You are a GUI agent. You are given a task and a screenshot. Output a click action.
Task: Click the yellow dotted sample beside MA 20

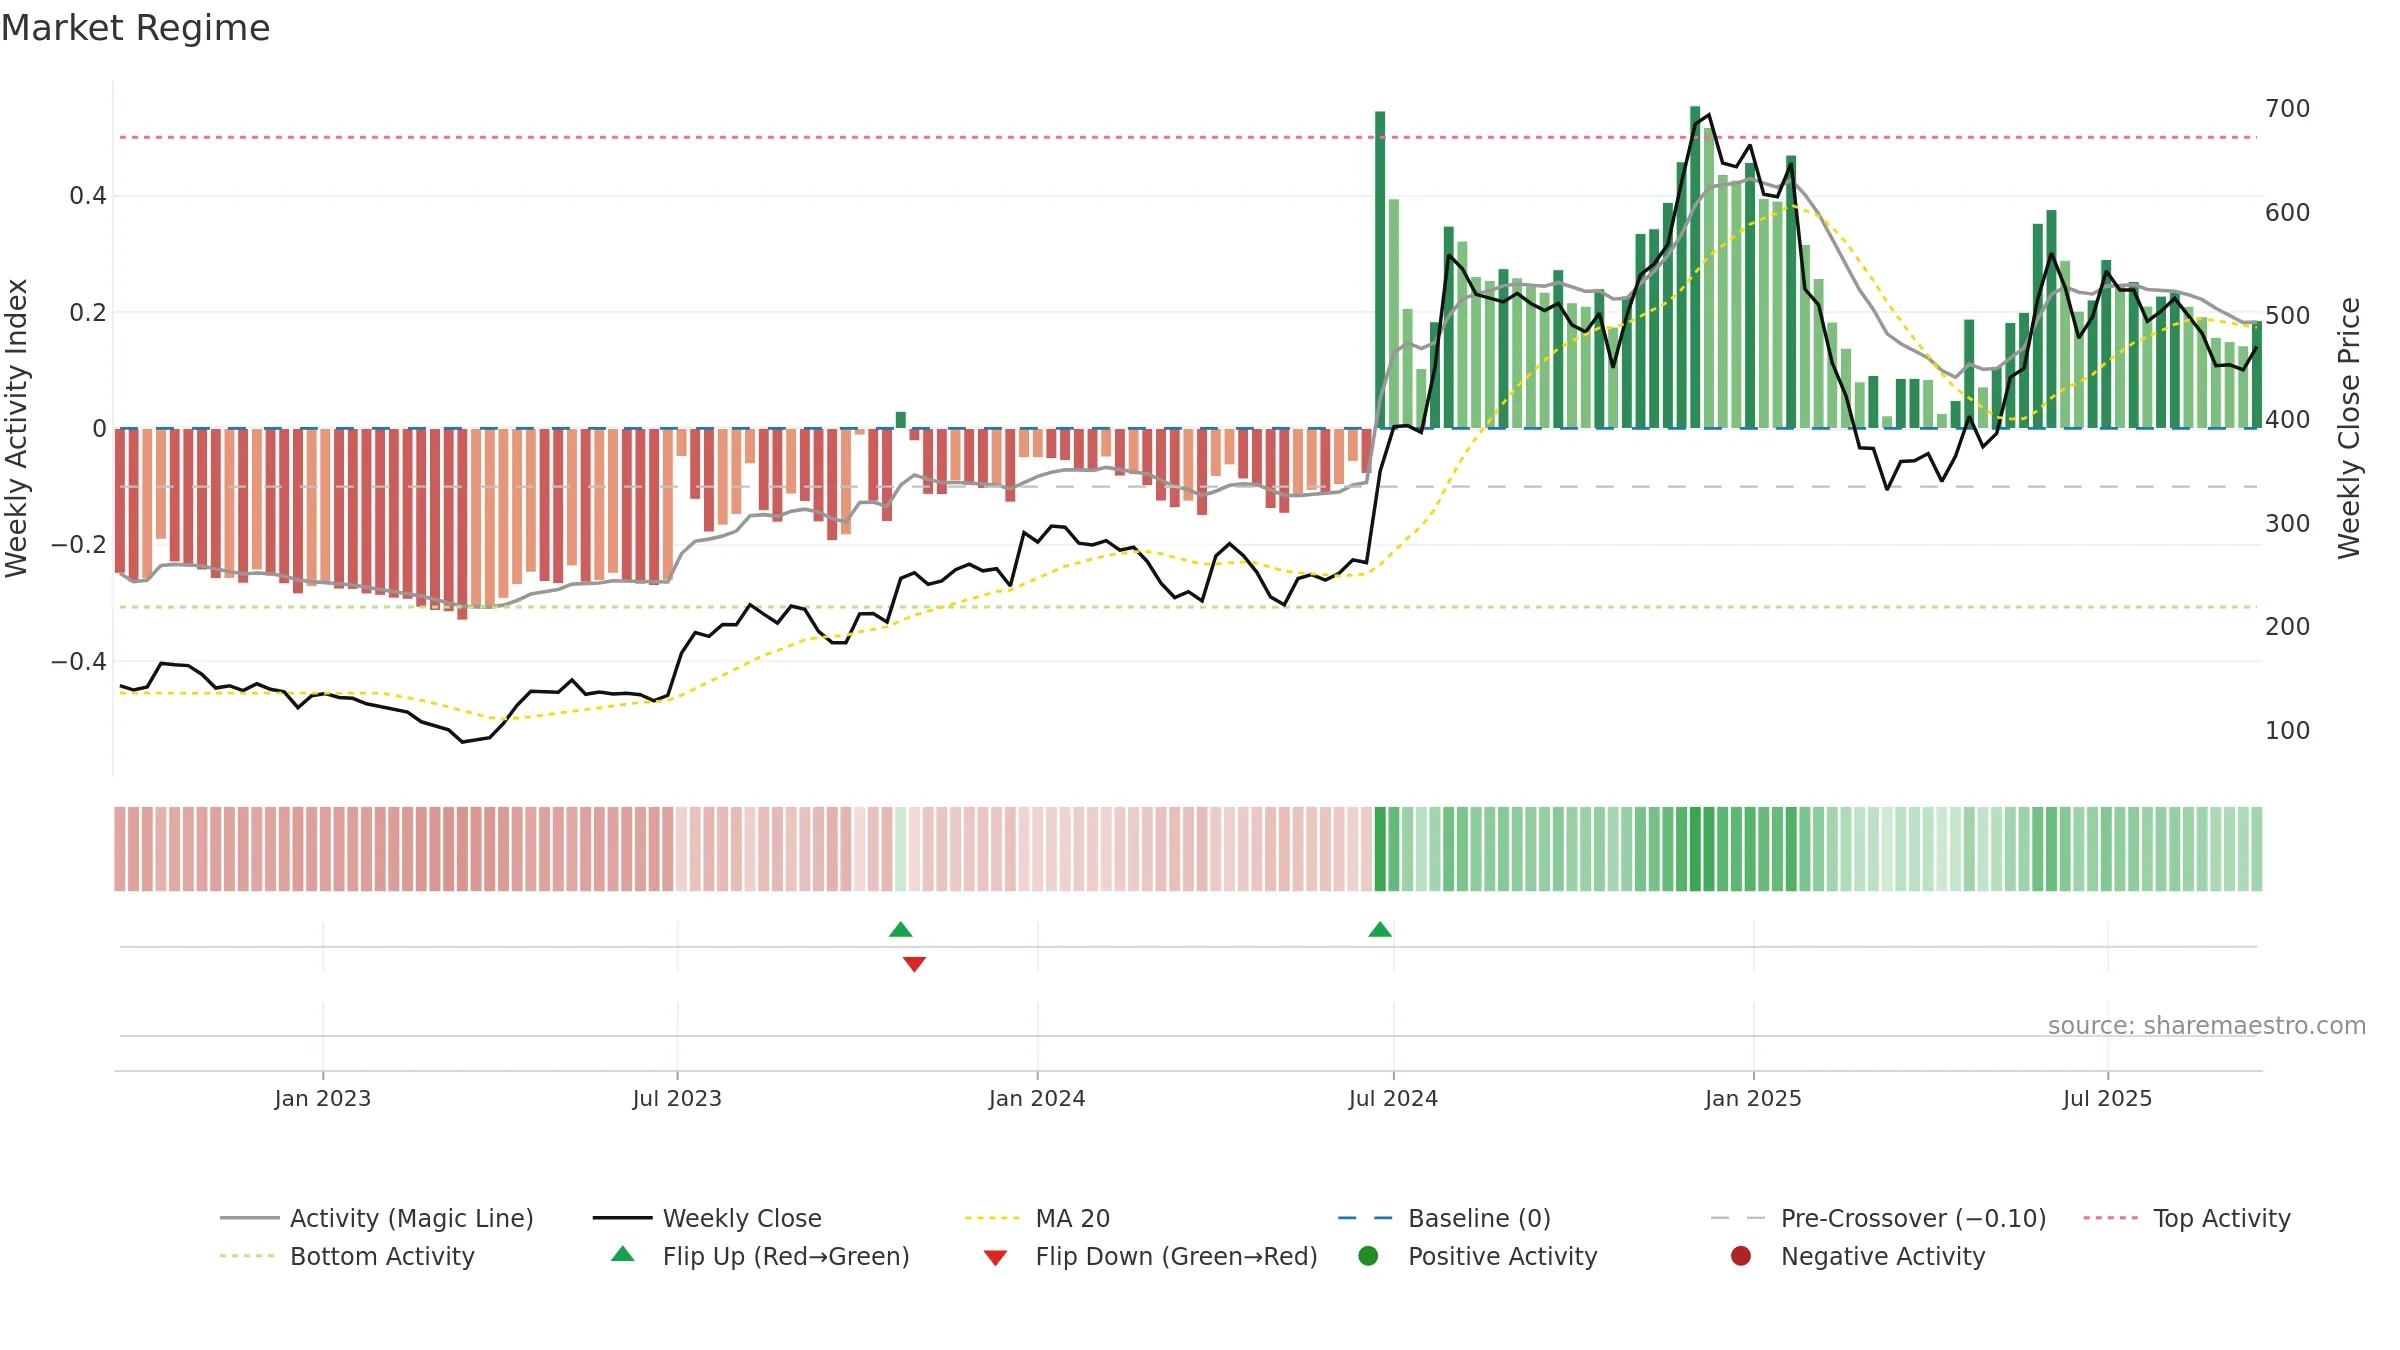point(994,1218)
